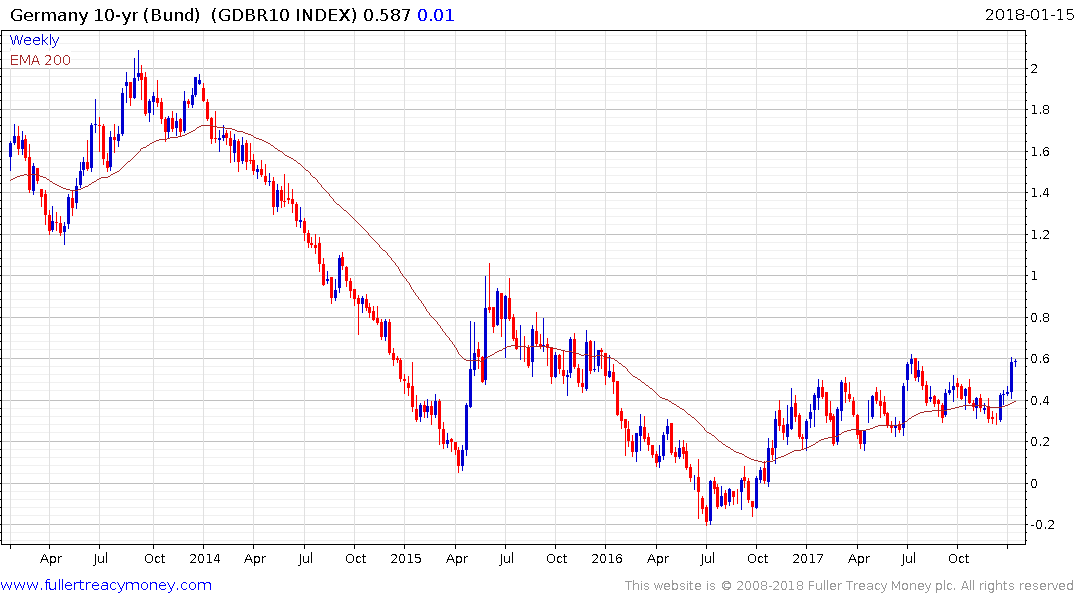
Task: Click the x-axis label '2014'
Action: (205, 558)
